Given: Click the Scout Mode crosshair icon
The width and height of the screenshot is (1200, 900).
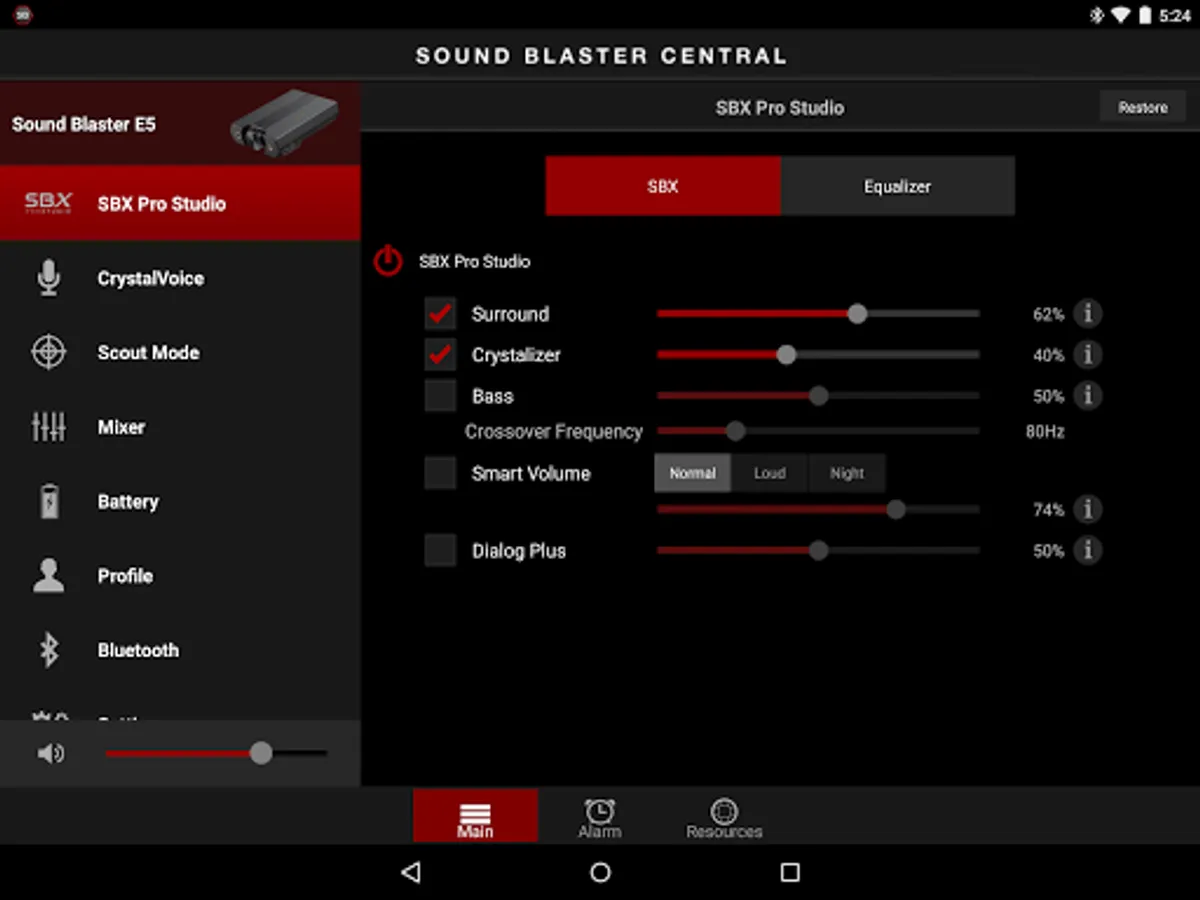Looking at the screenshot, I should (x=48, y=352).
